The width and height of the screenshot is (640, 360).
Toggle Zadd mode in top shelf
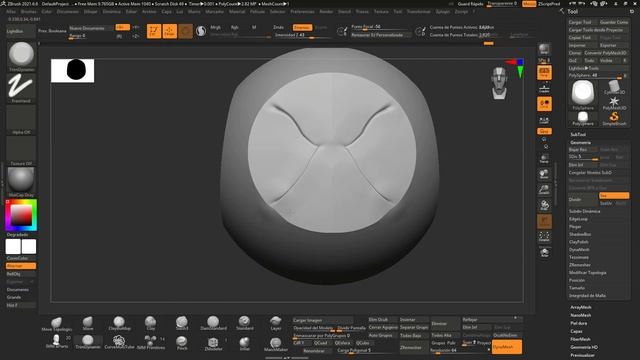[x=278, y=27]
